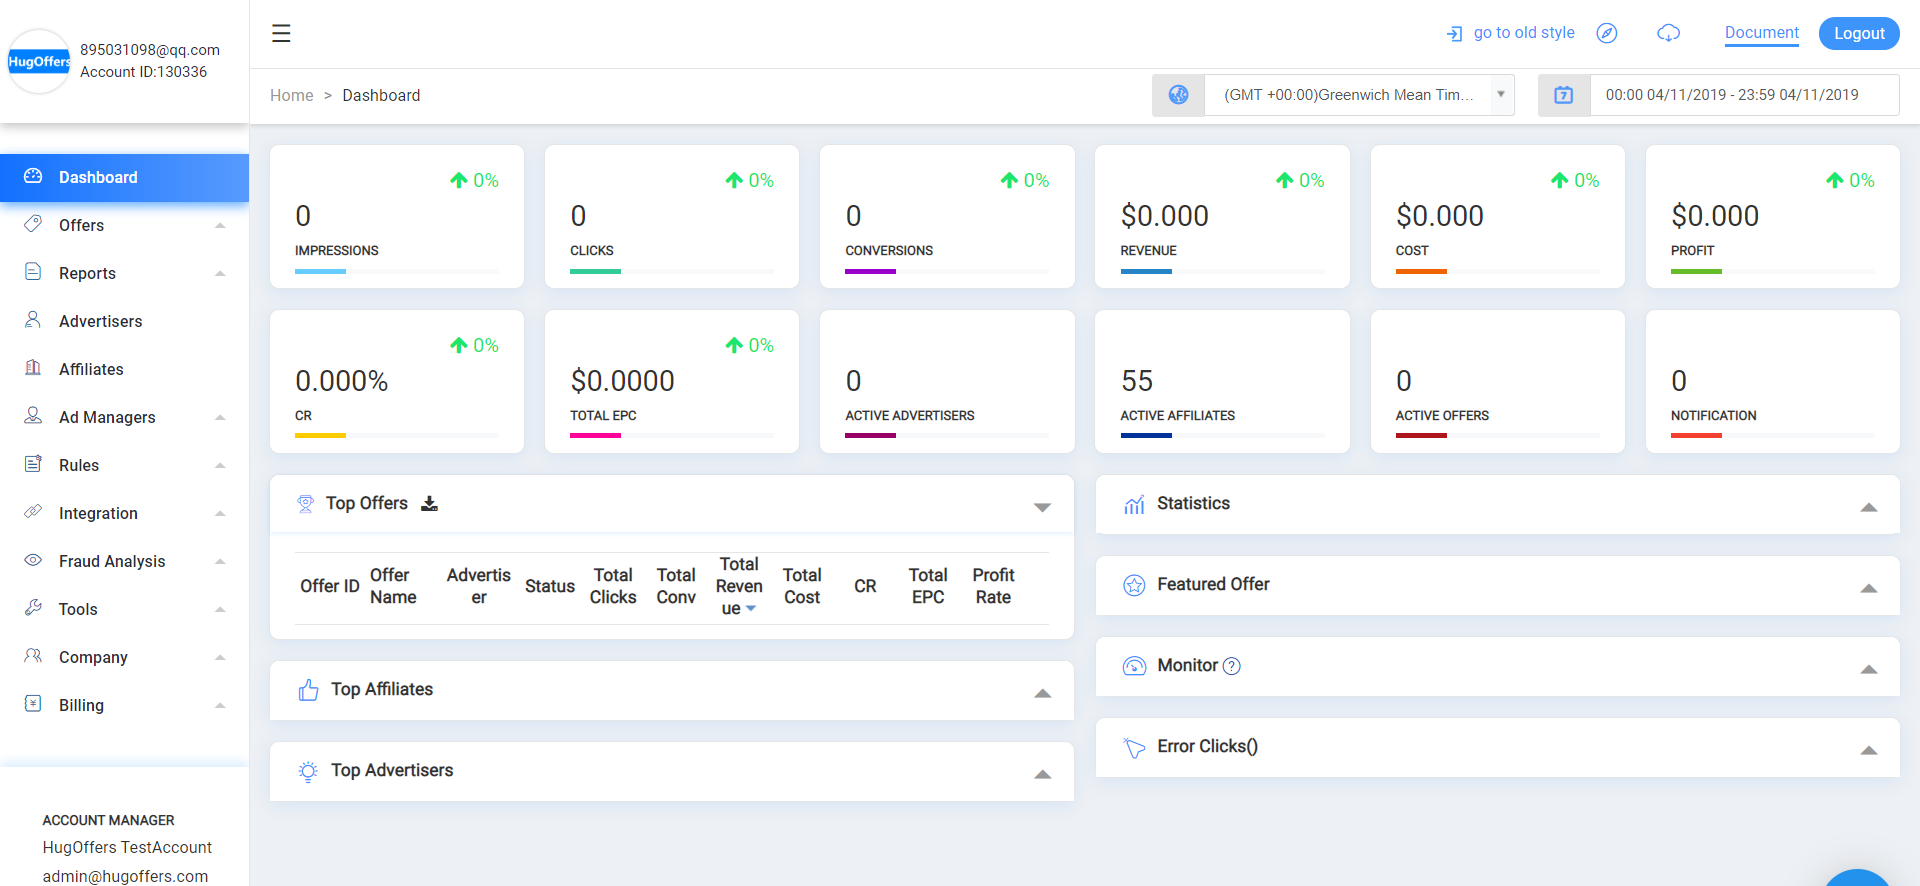Click the CR card yellow progress bar
This screenshot has height=886, width=1920.
[320, 436]
